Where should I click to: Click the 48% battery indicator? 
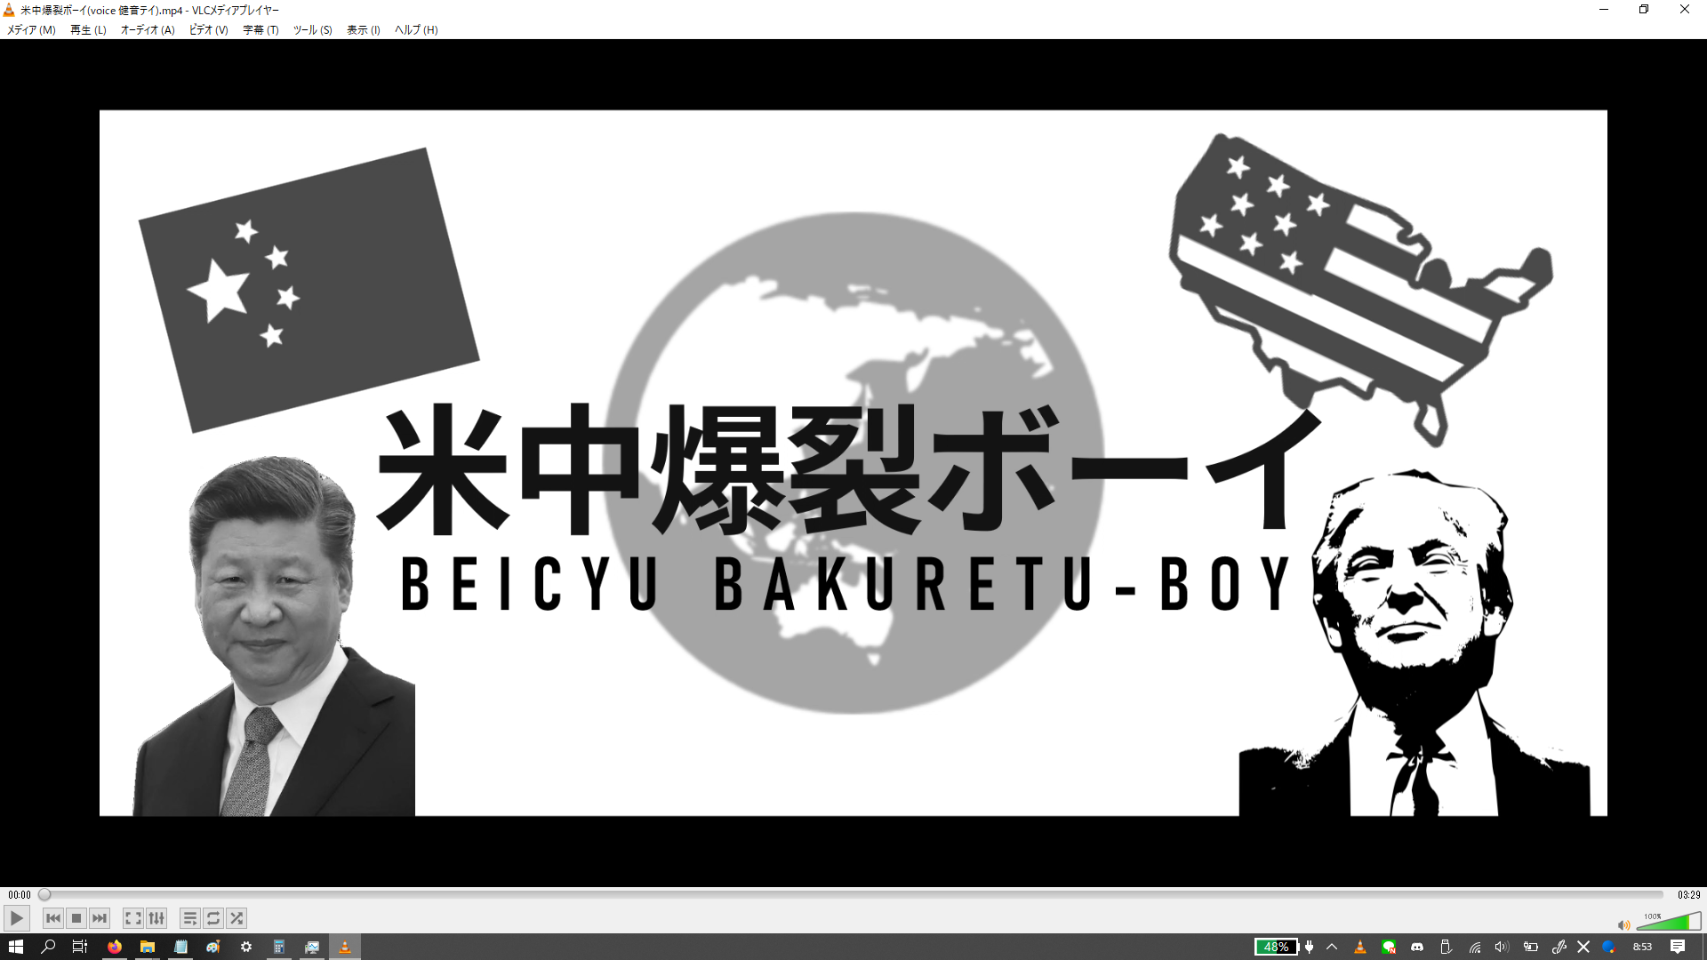tap(1276, 947)
